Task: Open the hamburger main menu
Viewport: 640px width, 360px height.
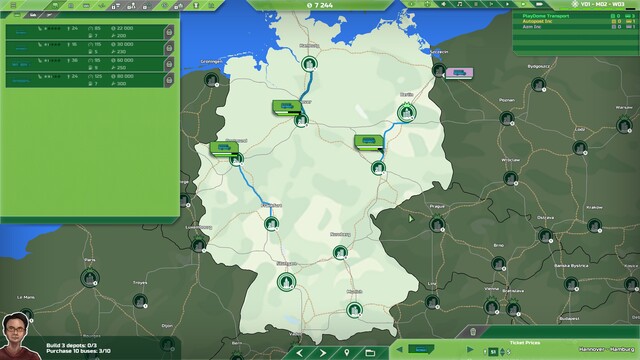Action: tap(13, 5)
